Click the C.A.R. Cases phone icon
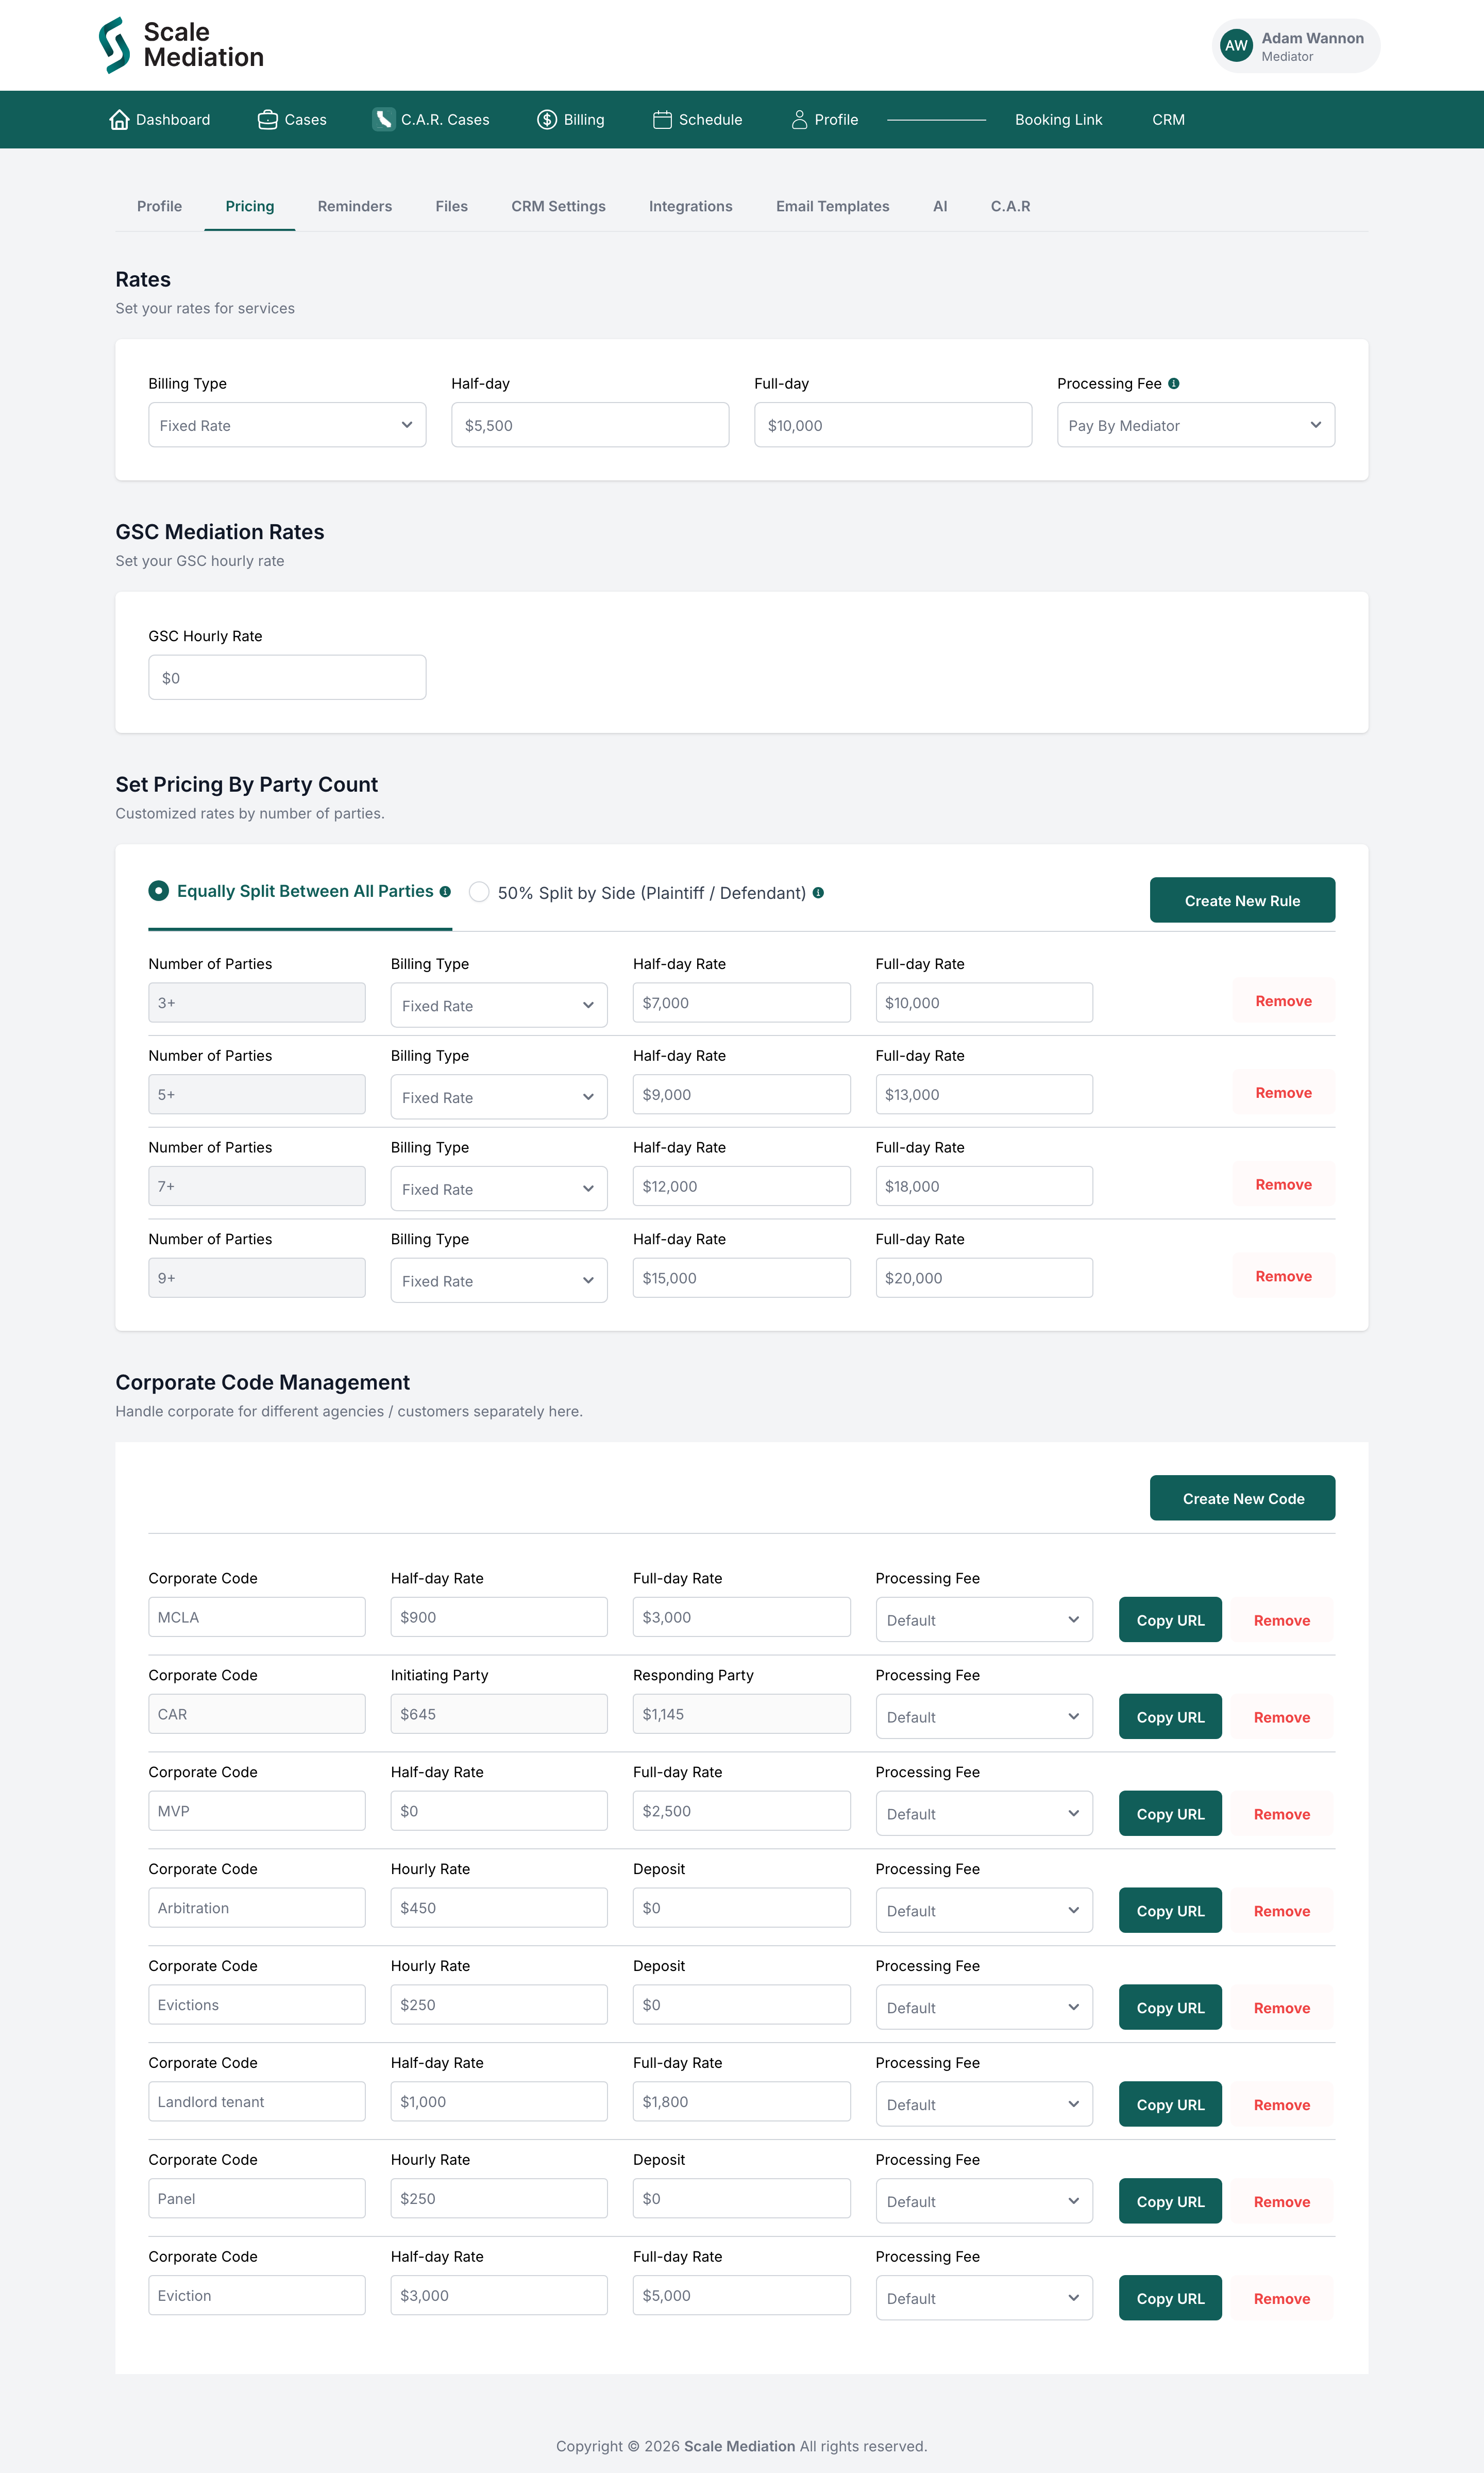The width and height of the screenshot is (1484, 2473). pyautogui.click(x=384, y=120)
